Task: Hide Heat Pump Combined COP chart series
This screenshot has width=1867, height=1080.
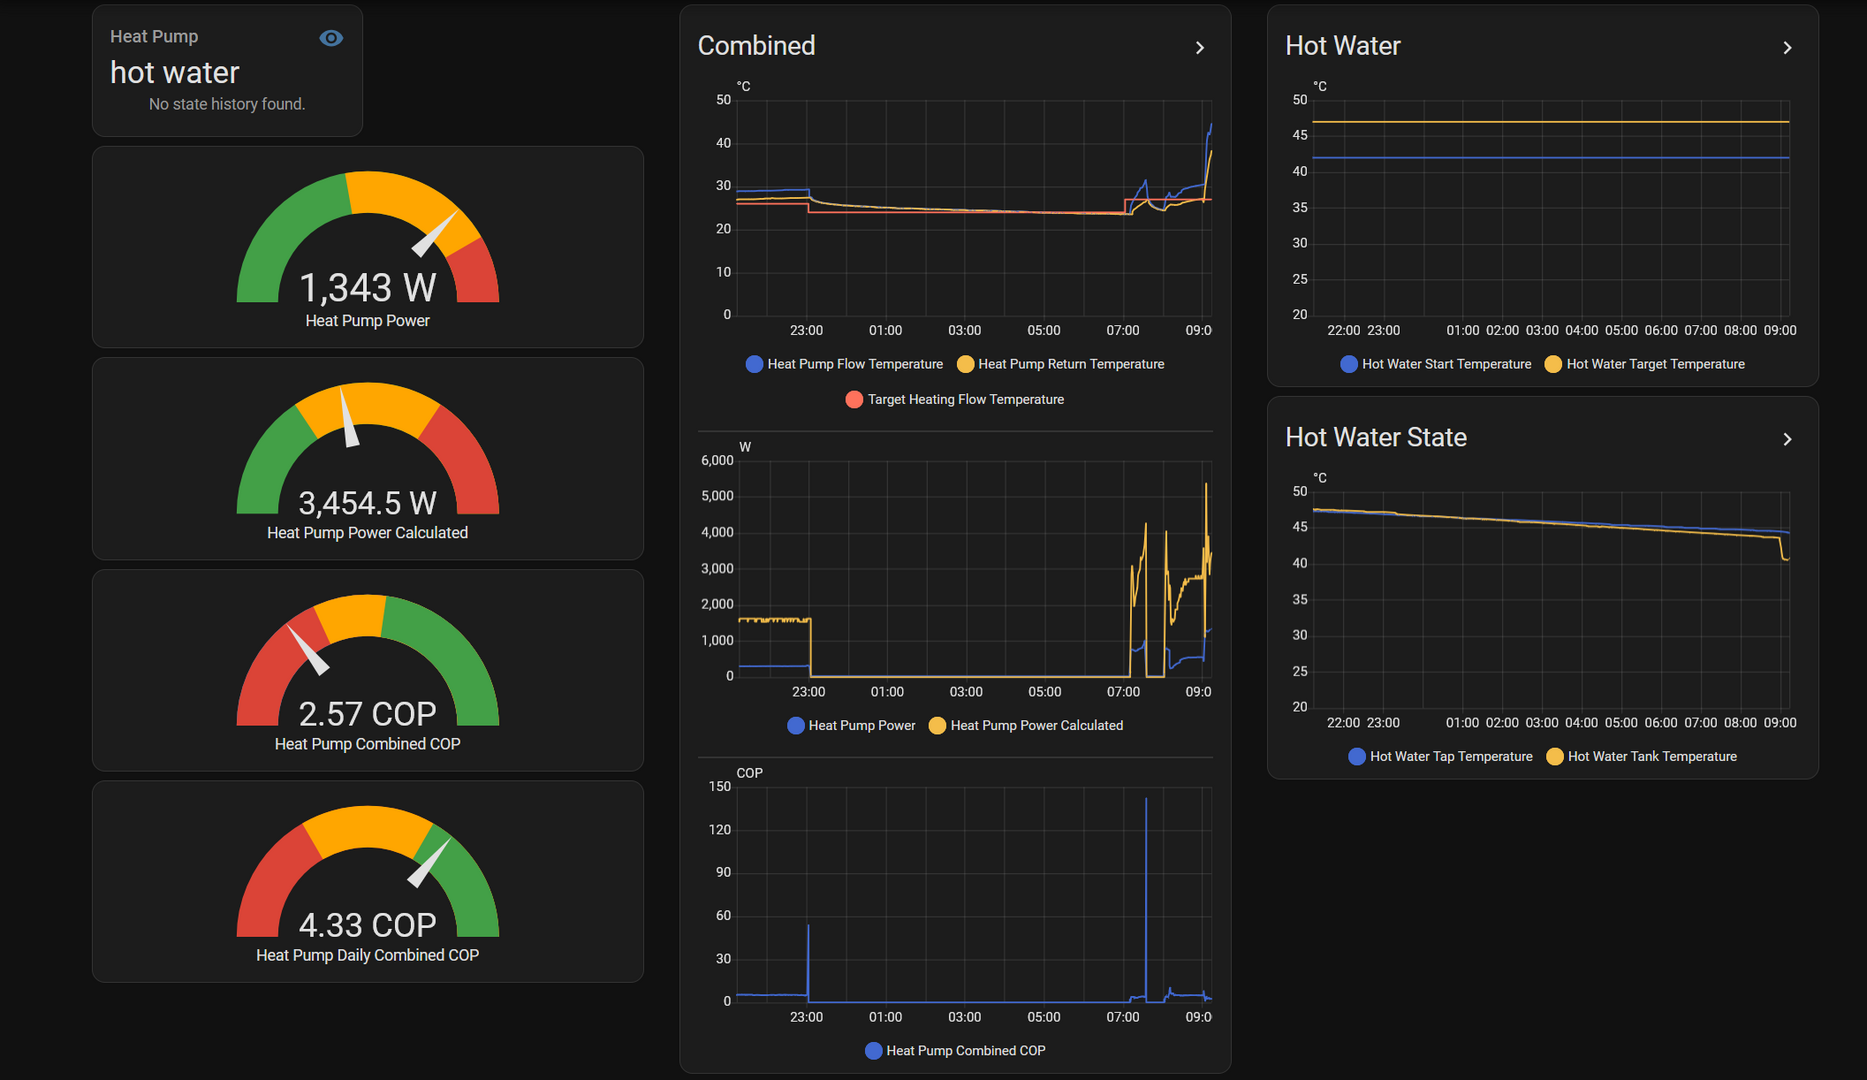Action: coord(955,1050)
